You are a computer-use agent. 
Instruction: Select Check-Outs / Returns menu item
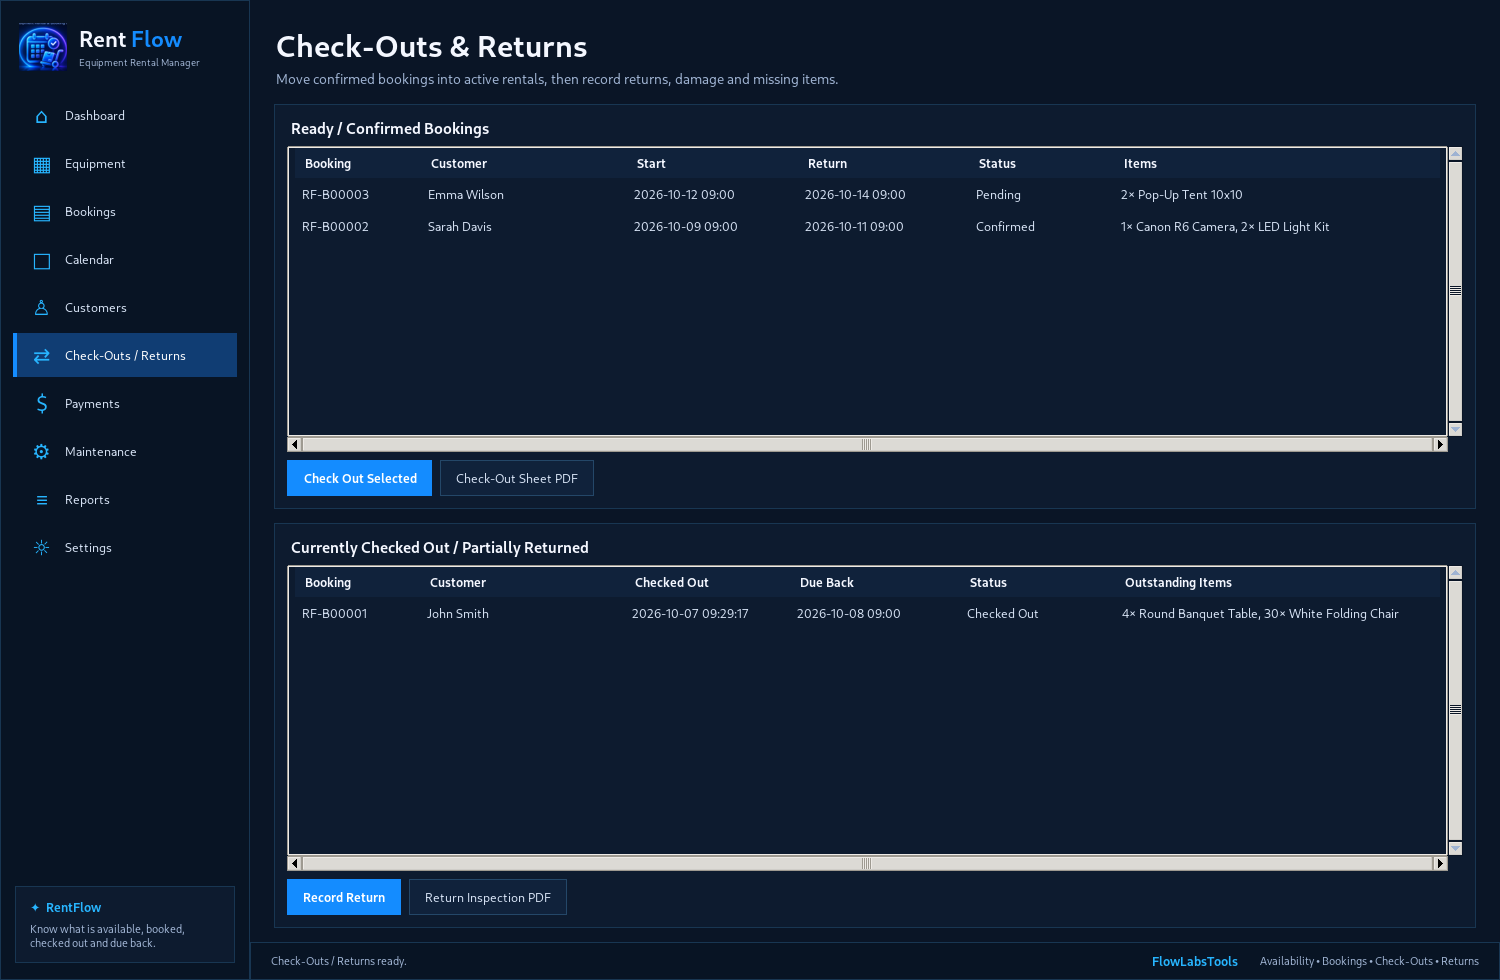tap(125, 355)
